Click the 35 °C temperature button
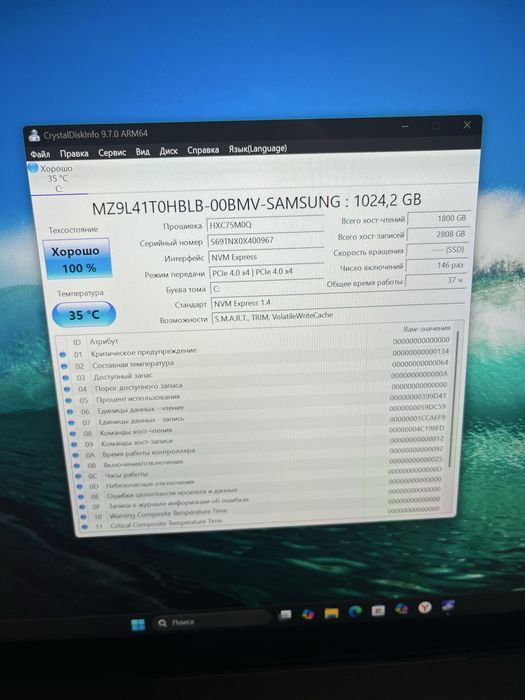 coord(84,315)
